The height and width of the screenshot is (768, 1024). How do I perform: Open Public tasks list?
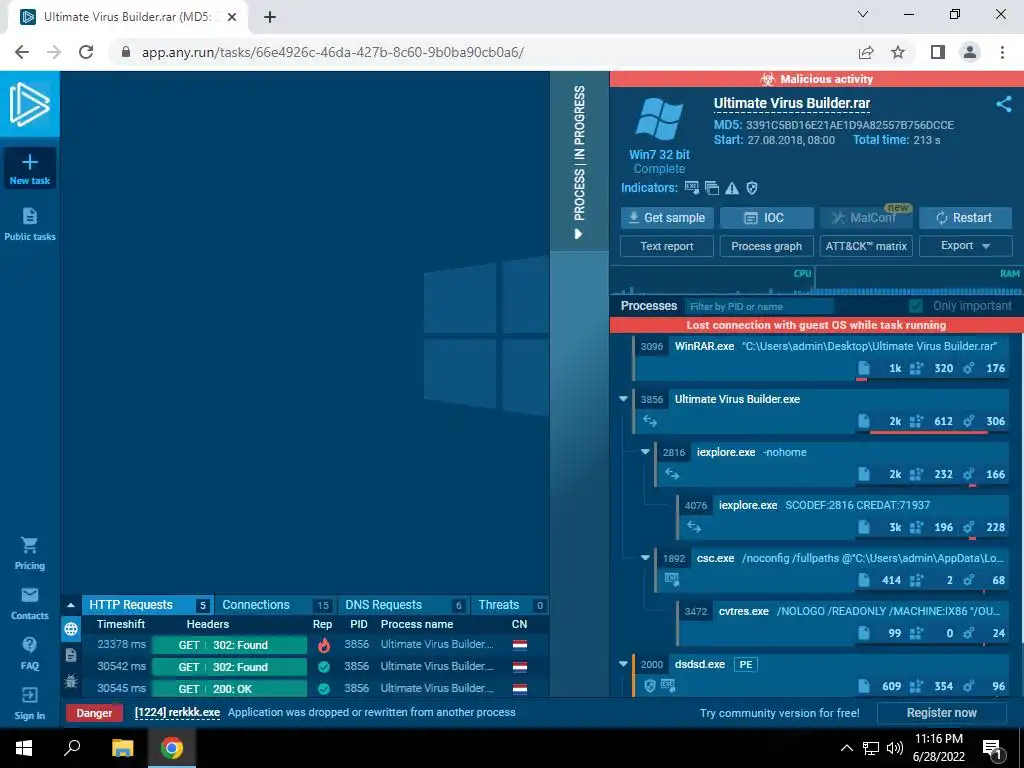coord(29,224)
